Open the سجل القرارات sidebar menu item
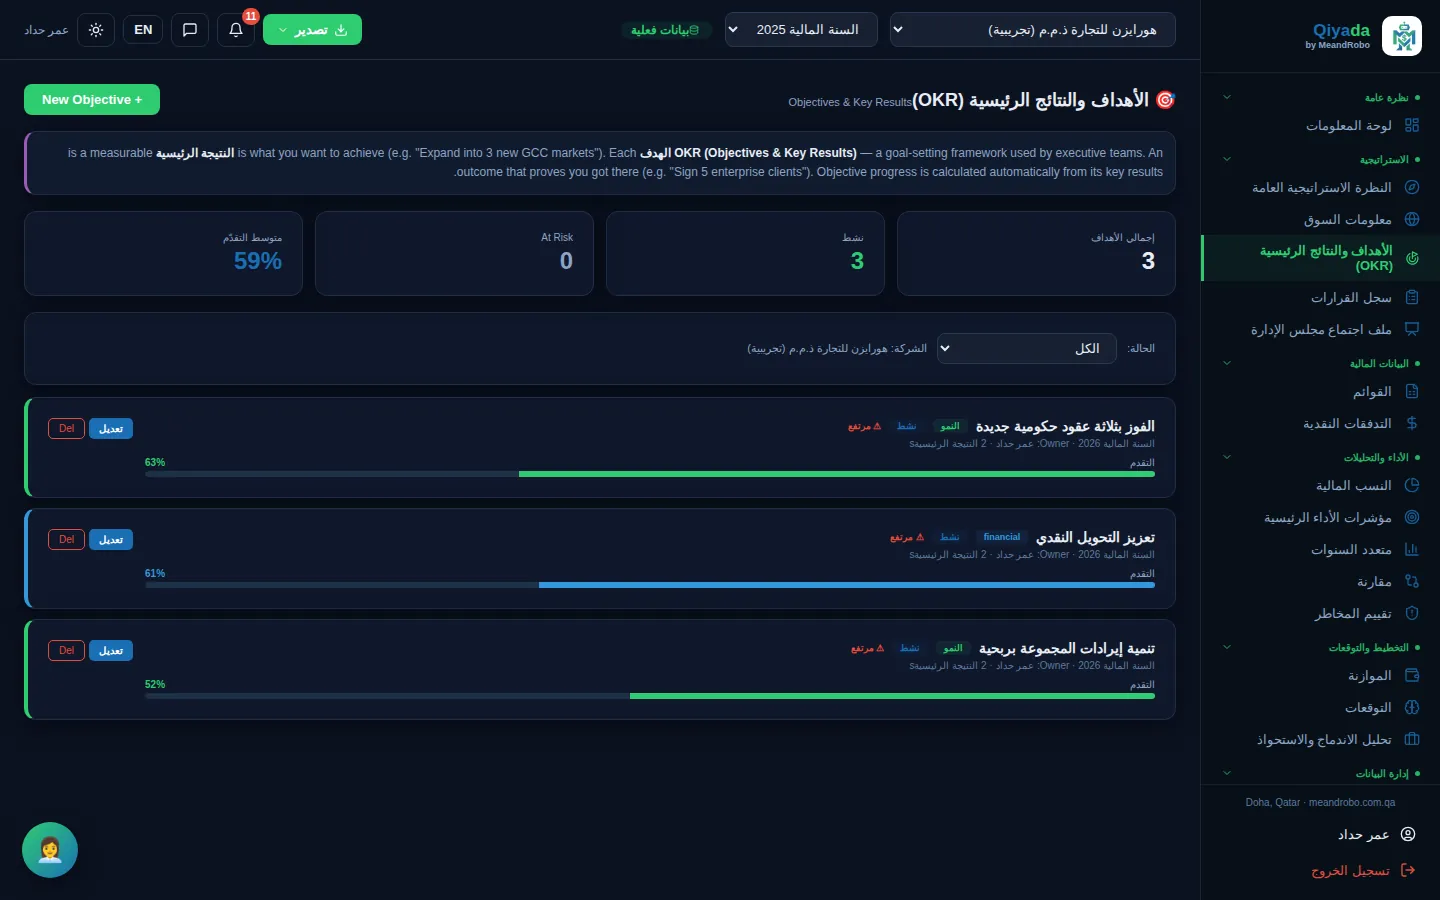 (1320, 297)
